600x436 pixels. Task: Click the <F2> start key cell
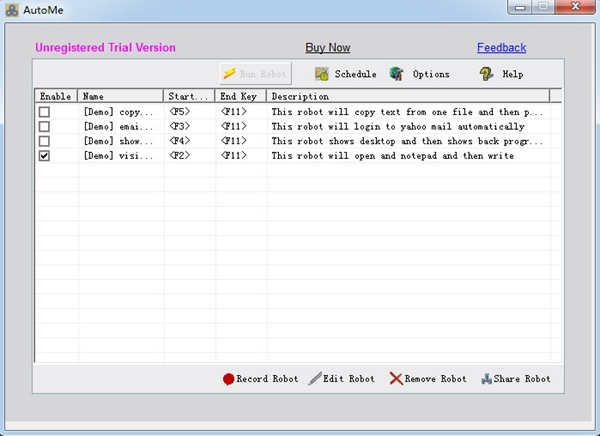coord(179,155)
